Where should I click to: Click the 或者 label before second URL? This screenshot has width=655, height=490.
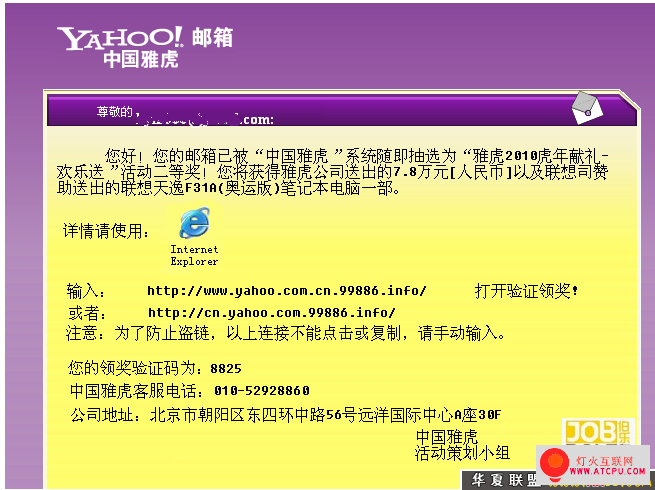pyautogui.click(x=87, y=313)
